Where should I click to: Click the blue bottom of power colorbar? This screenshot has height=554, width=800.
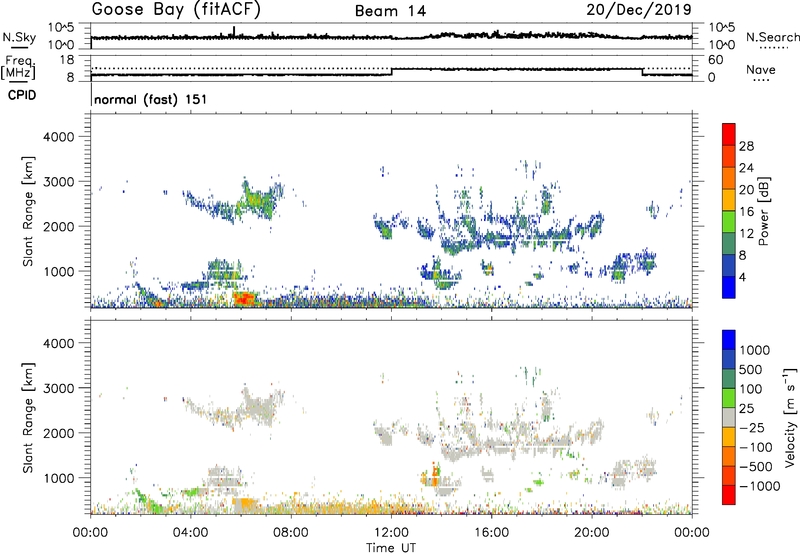click(x=729, y=287)
